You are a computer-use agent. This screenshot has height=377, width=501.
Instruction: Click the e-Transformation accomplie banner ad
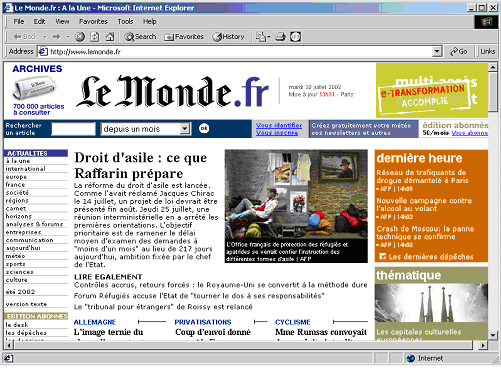pos(432,90)
